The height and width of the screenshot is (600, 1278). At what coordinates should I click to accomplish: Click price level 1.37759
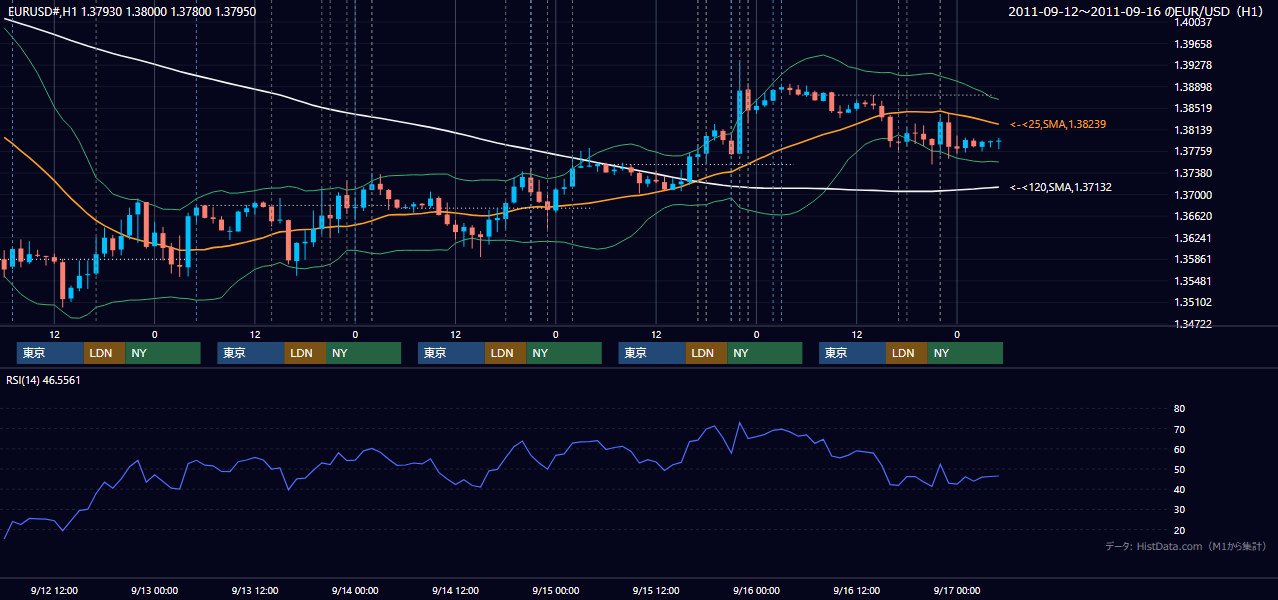1192,151
